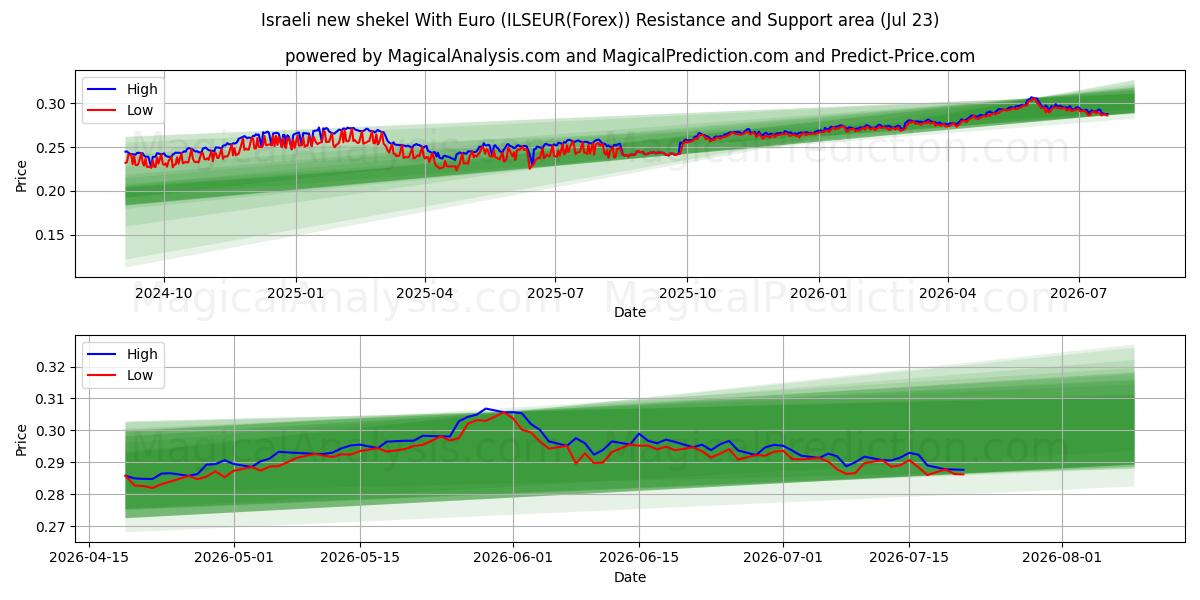
Task: Click the bottom chart 'Date' axis label
Action: pos(630,577)
